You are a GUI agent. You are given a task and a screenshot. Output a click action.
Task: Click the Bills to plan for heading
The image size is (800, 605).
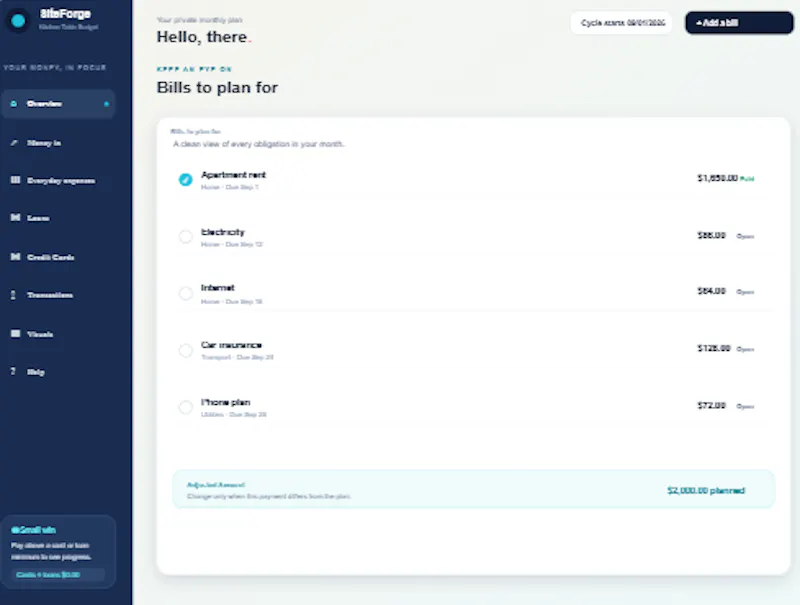(217, 88)
